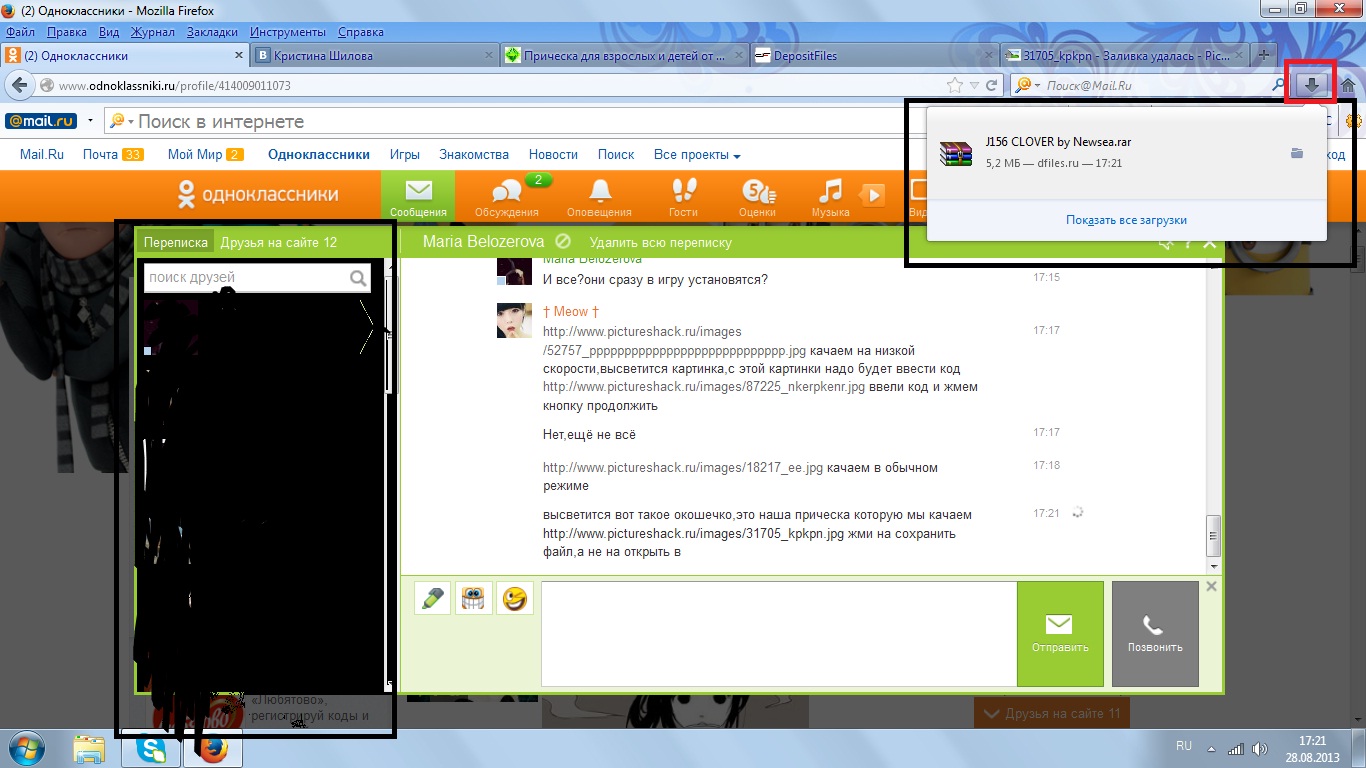The width and height of the screenshot is (1366, 768).
Task: Go back to the previous page
Action: point(21,86)
